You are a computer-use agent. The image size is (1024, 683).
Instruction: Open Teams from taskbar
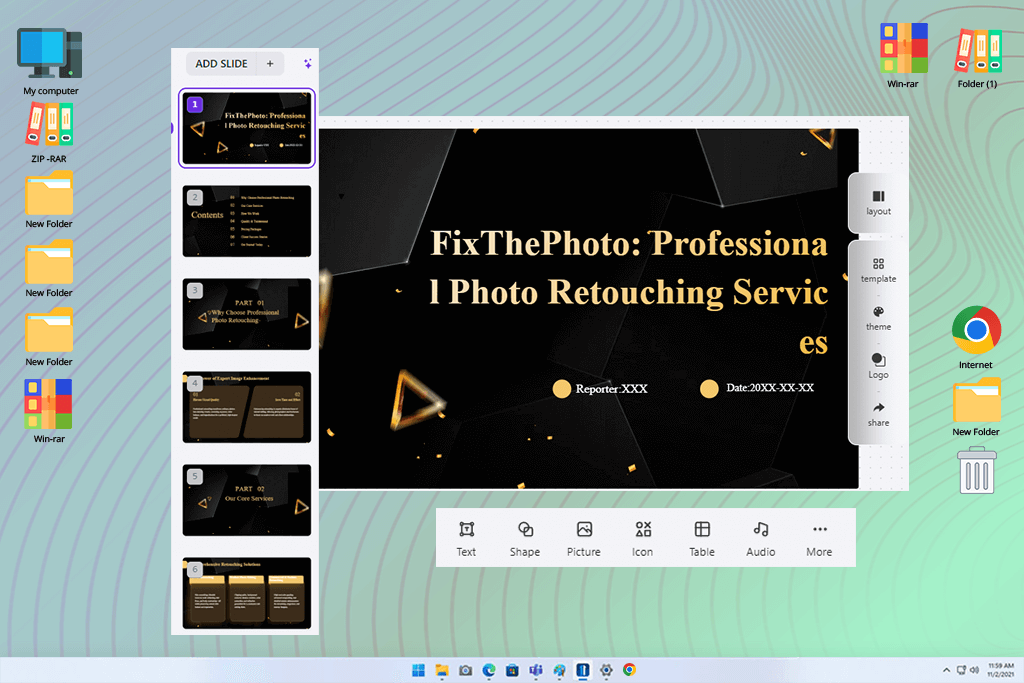point(536,670)
